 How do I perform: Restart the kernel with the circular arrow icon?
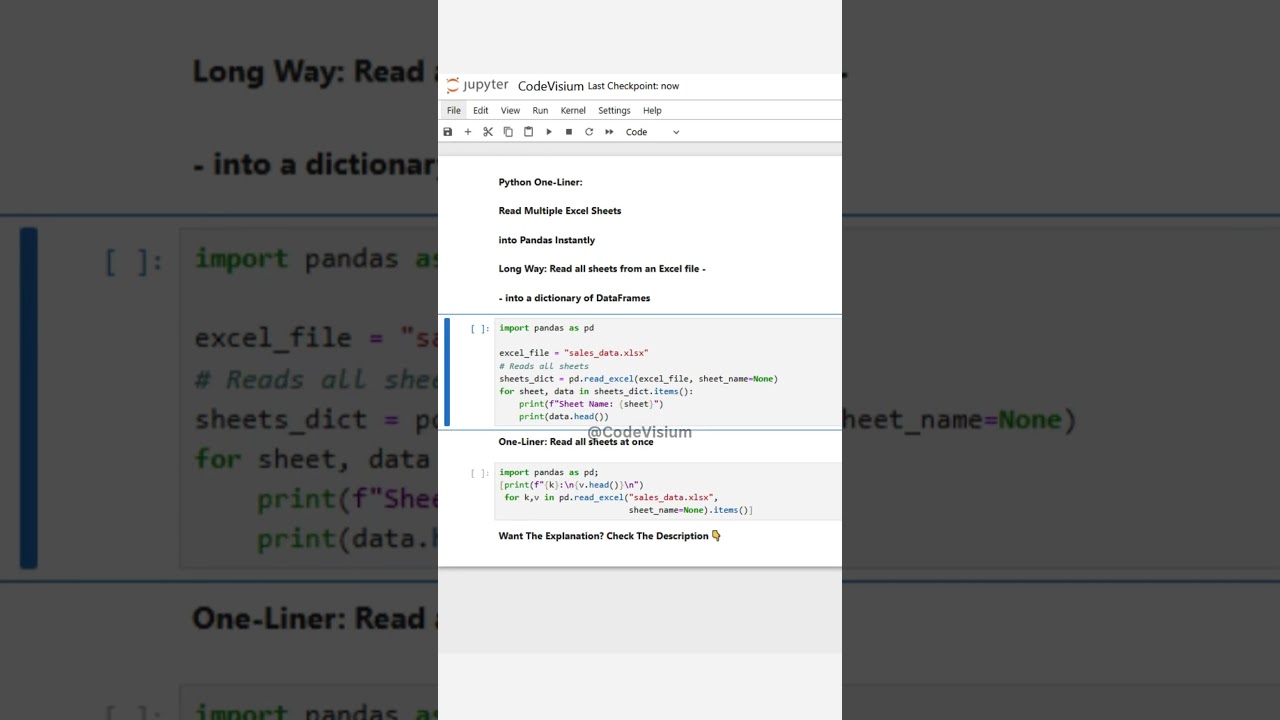pos(589,132)
